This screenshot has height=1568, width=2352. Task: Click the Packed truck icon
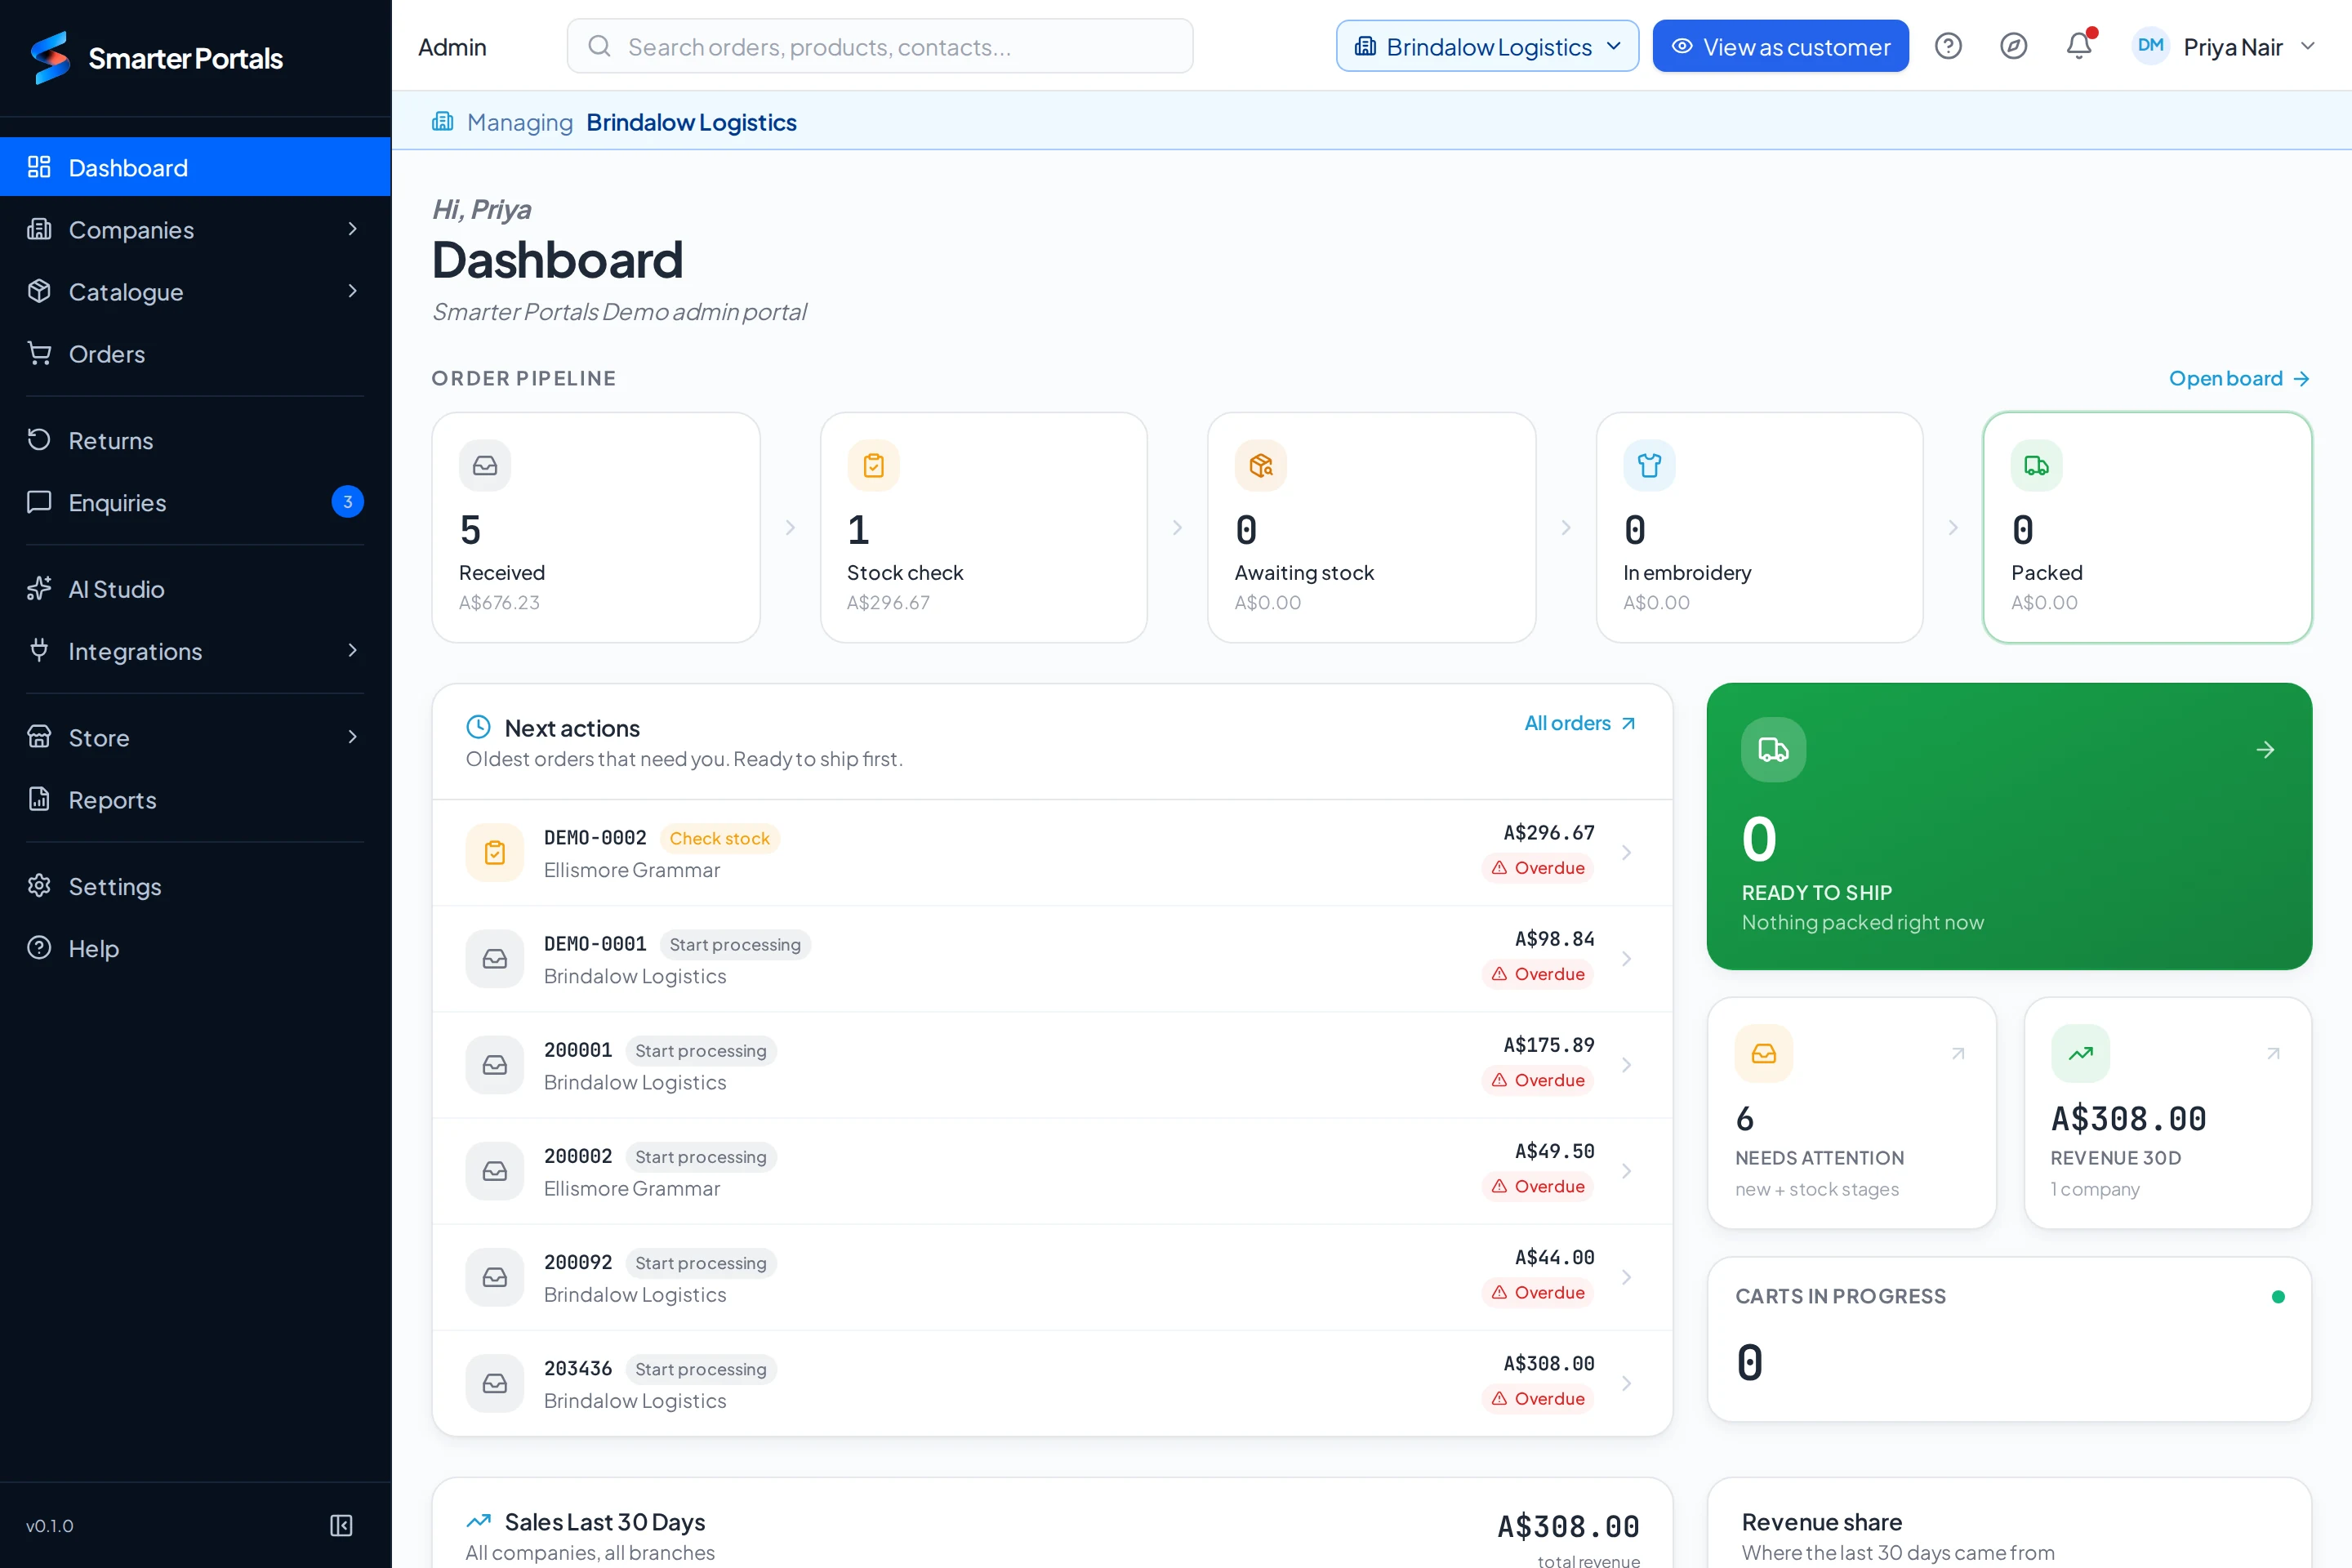click(x=2037, y=465)
